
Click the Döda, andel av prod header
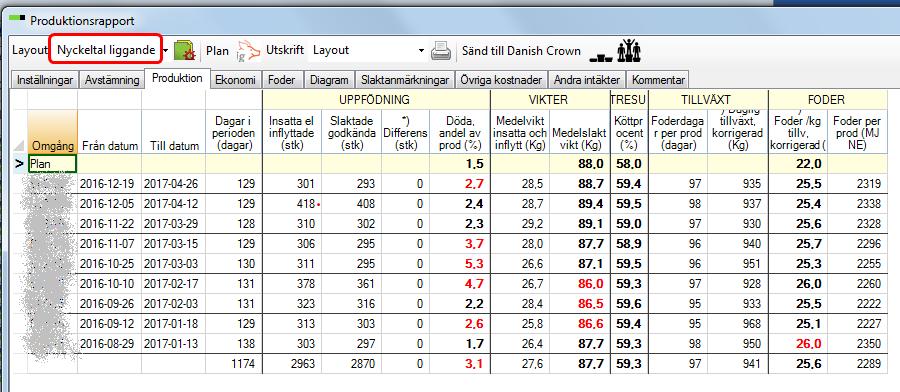coord(460,132)
